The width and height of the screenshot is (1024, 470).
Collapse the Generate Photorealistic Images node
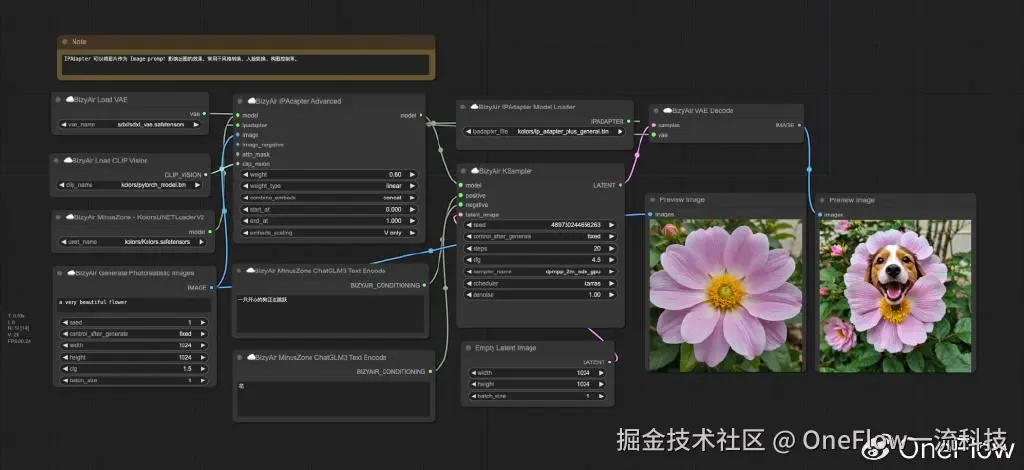pos(61,273)
